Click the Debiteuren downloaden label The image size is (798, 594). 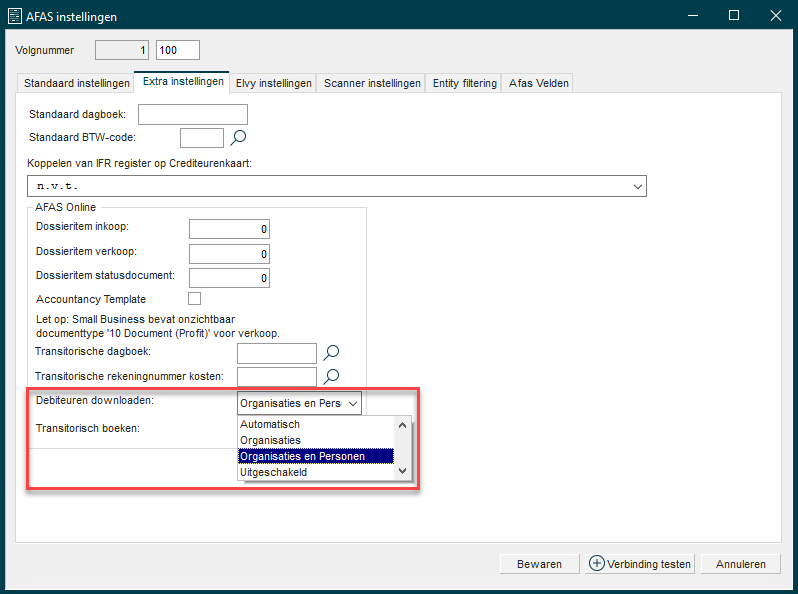[95, 401]
